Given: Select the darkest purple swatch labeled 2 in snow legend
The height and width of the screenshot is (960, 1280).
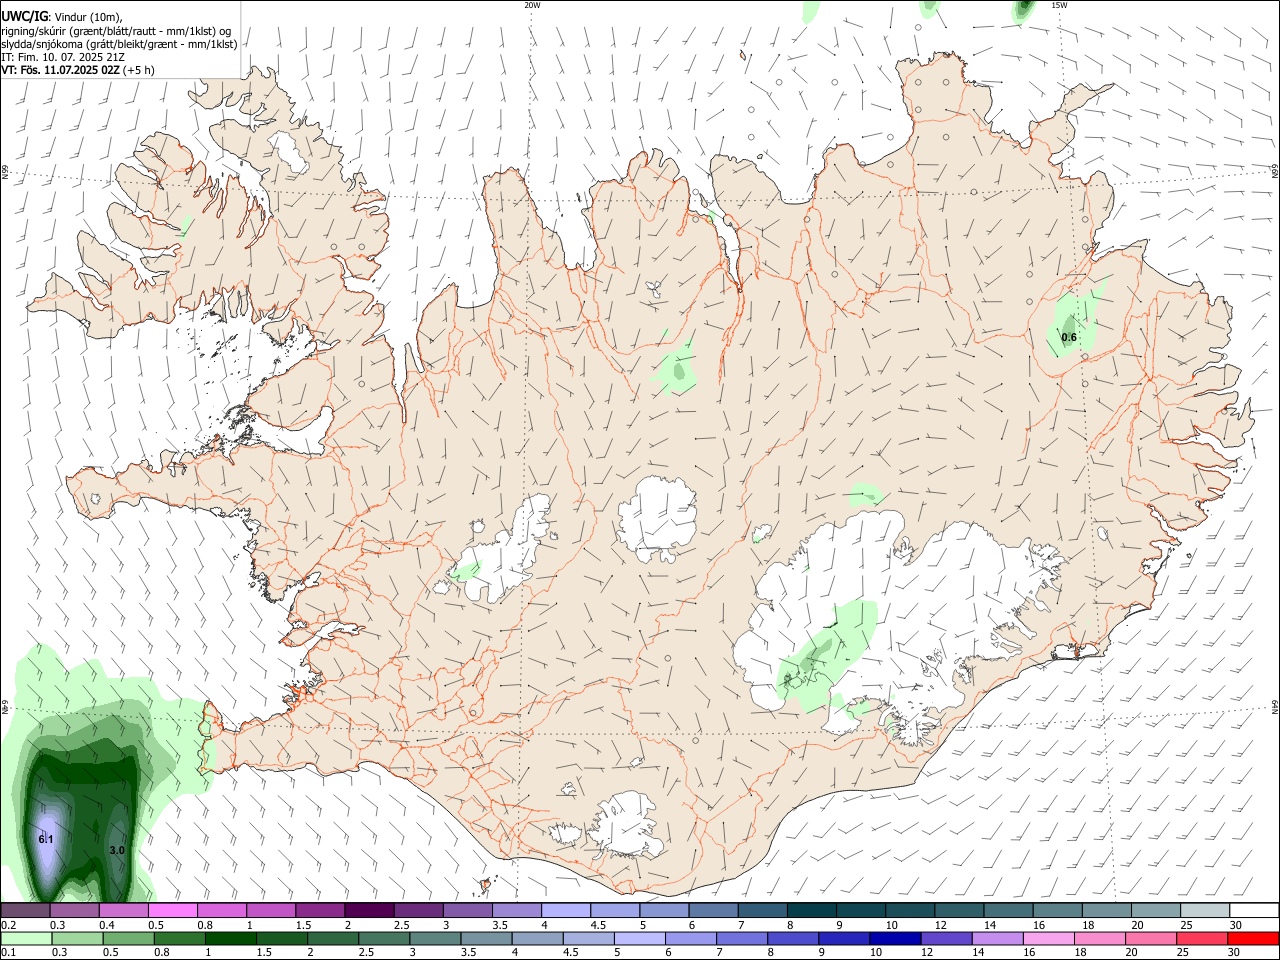Looking at the screenshot, I should tap(369, 911).
